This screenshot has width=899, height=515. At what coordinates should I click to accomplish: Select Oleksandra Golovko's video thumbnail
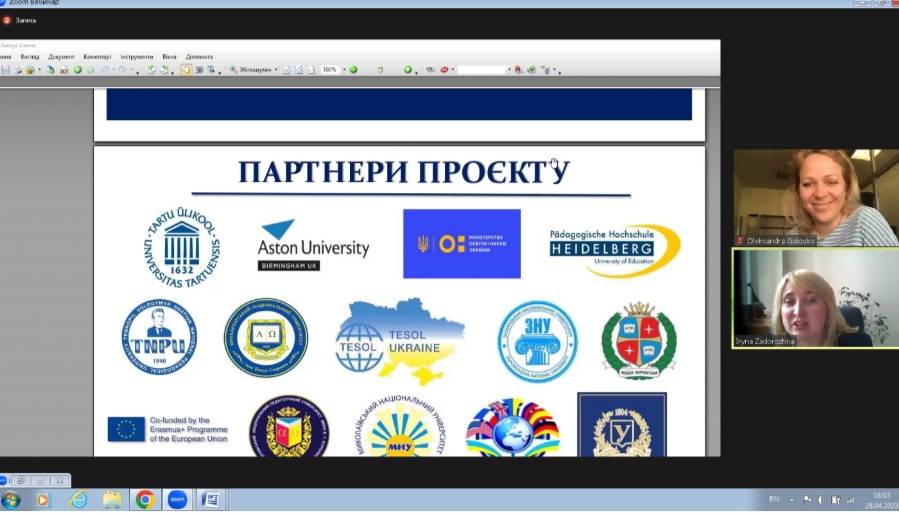pyautogui.click(x=816, y=198)
